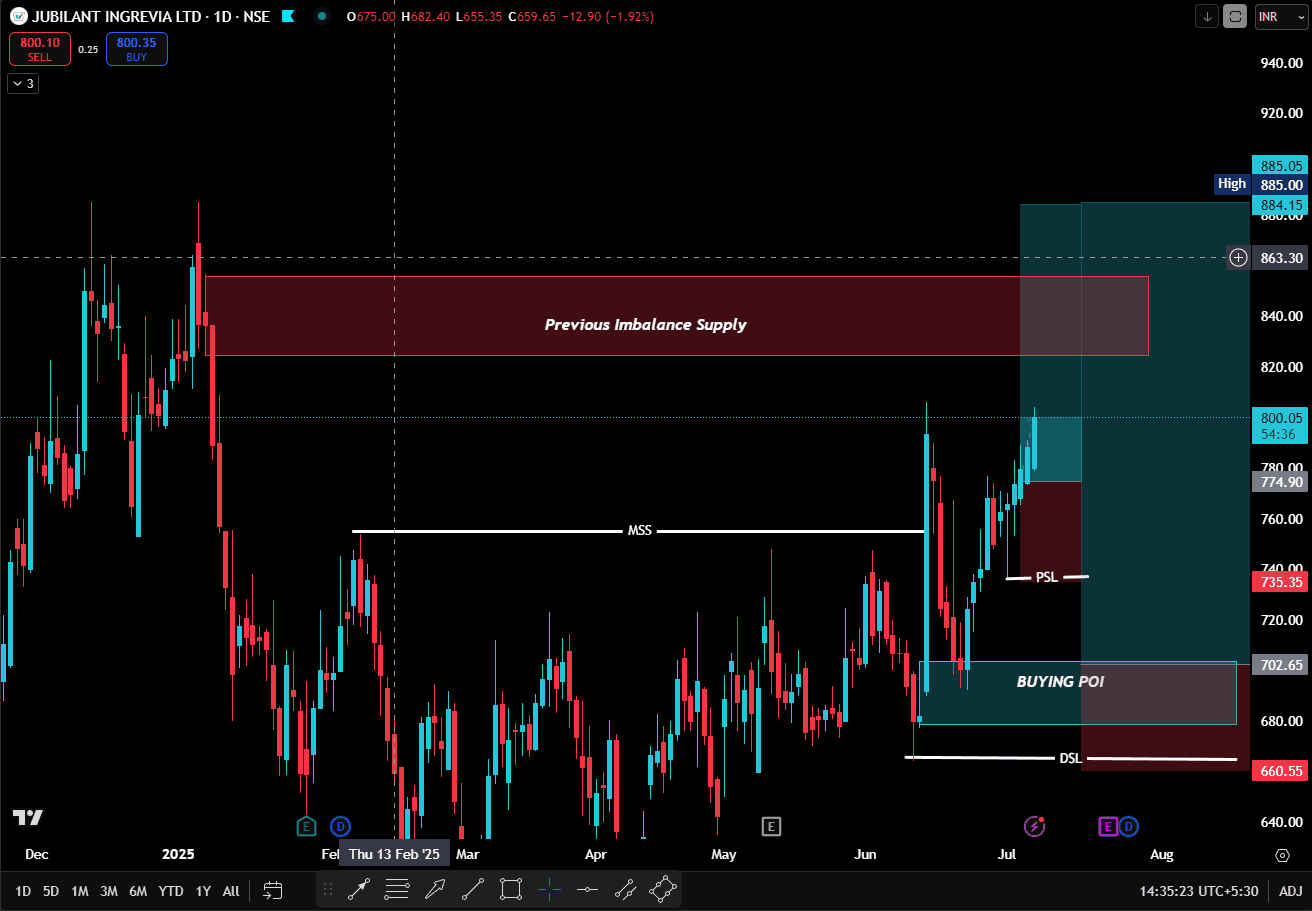This screenshot has width=1312, height=911.
Task: Switch to the 1M range
Action: (x=80, y=890)
